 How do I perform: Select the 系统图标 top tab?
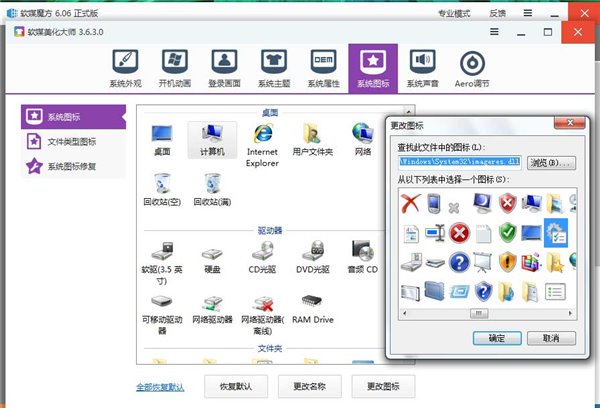tap(373, 69)
